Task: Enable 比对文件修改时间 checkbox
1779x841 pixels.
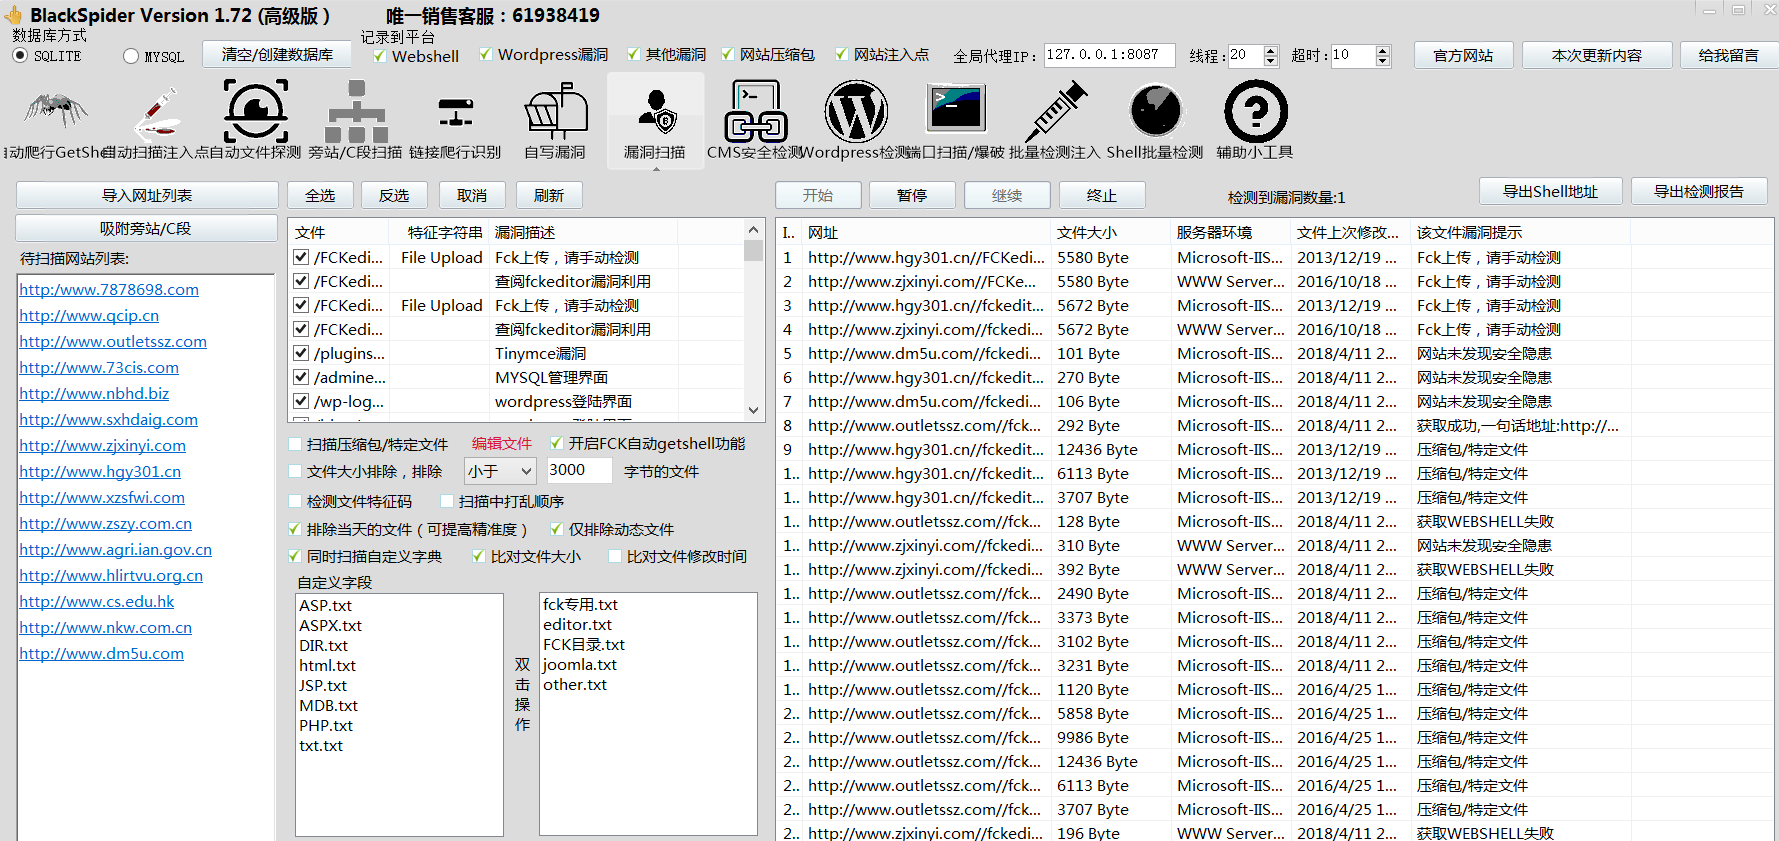Action: pyautogui.click(x=615, y=556)
